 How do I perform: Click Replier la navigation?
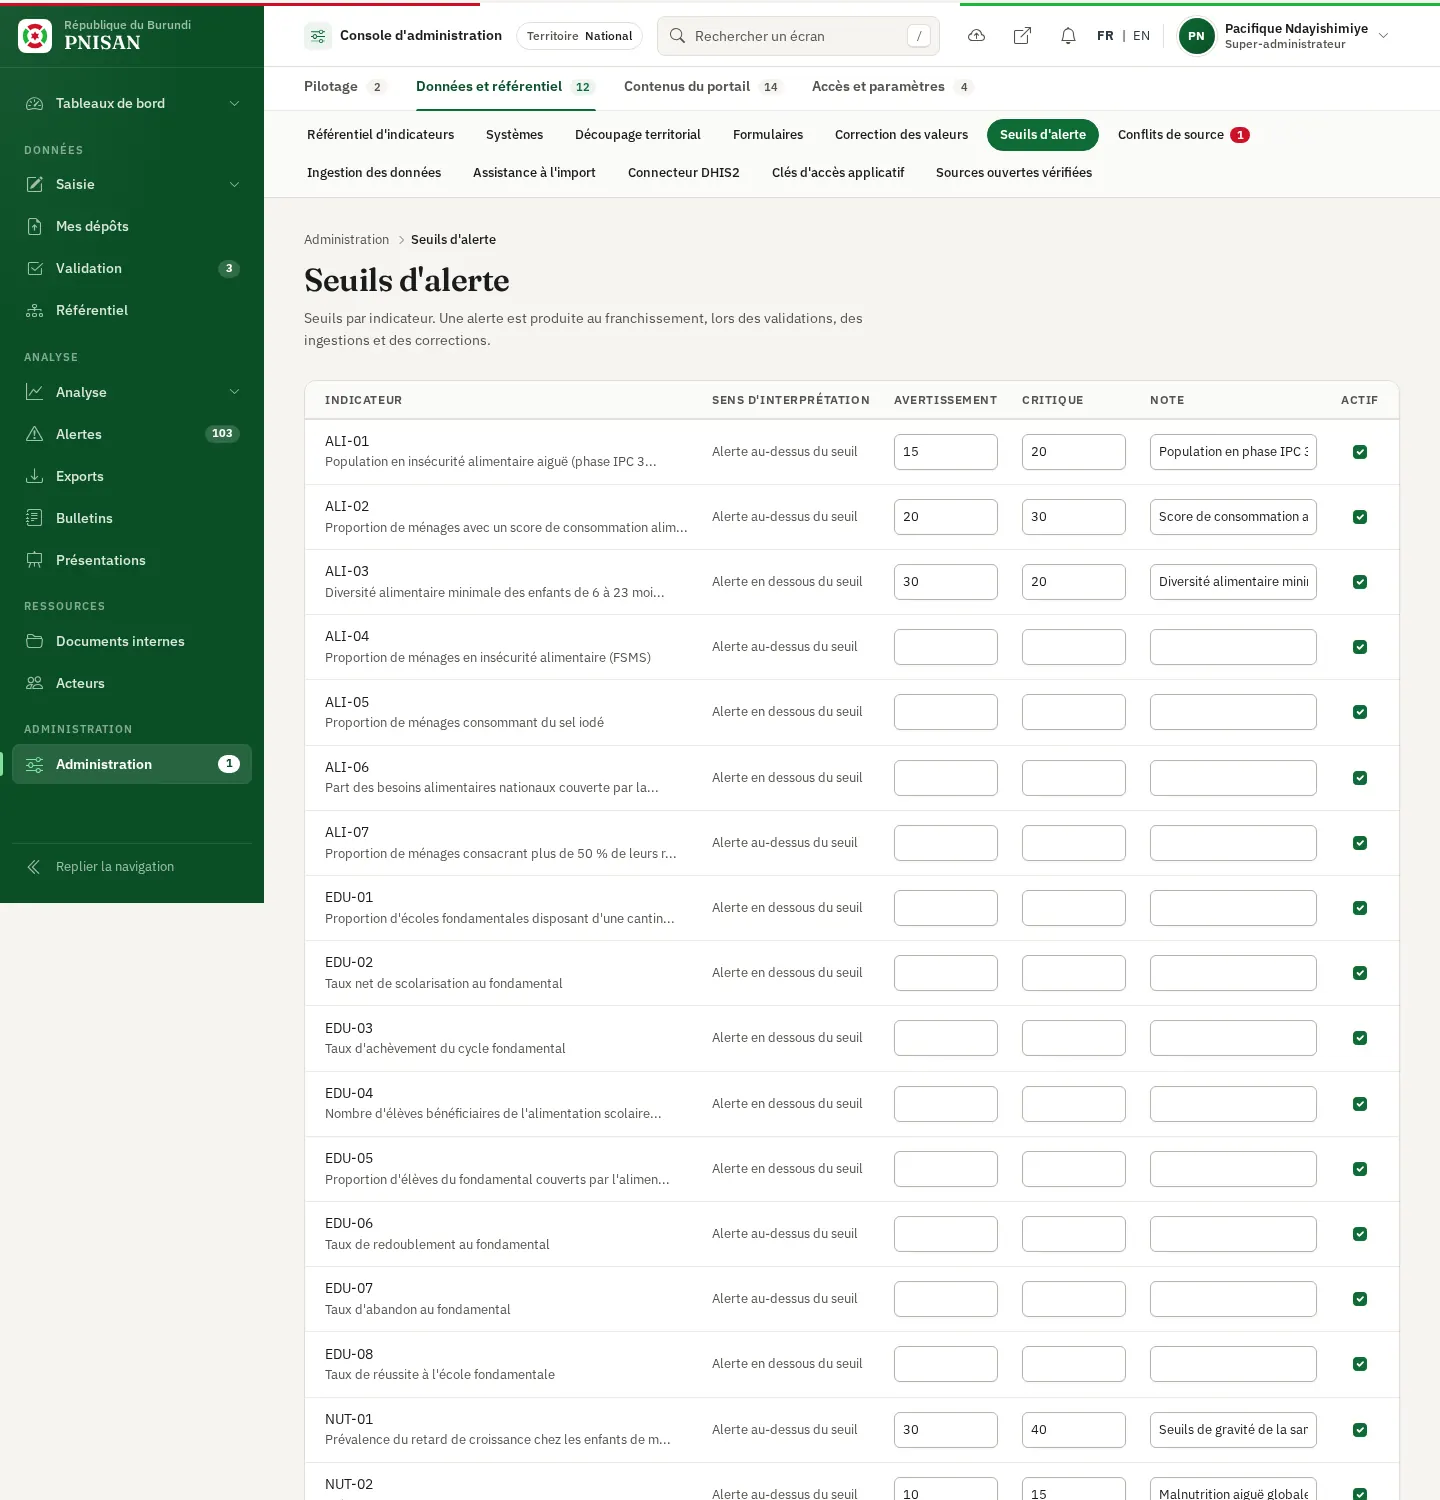[132, 867]
